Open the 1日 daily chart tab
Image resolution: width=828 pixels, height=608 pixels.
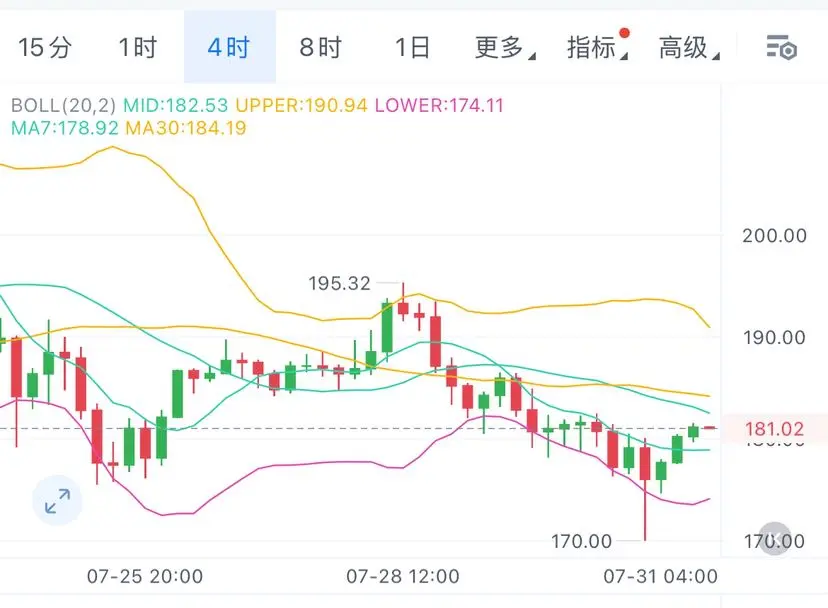click(412, 48)
